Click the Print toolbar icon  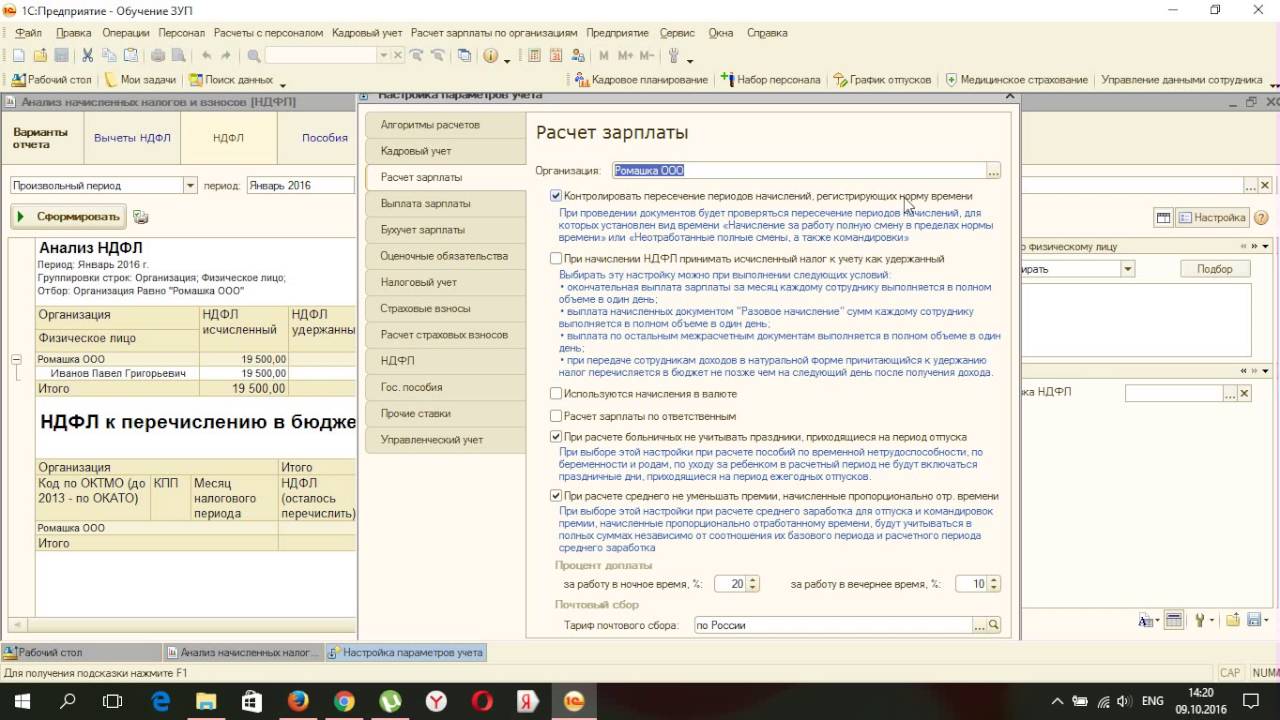(158, 56)
